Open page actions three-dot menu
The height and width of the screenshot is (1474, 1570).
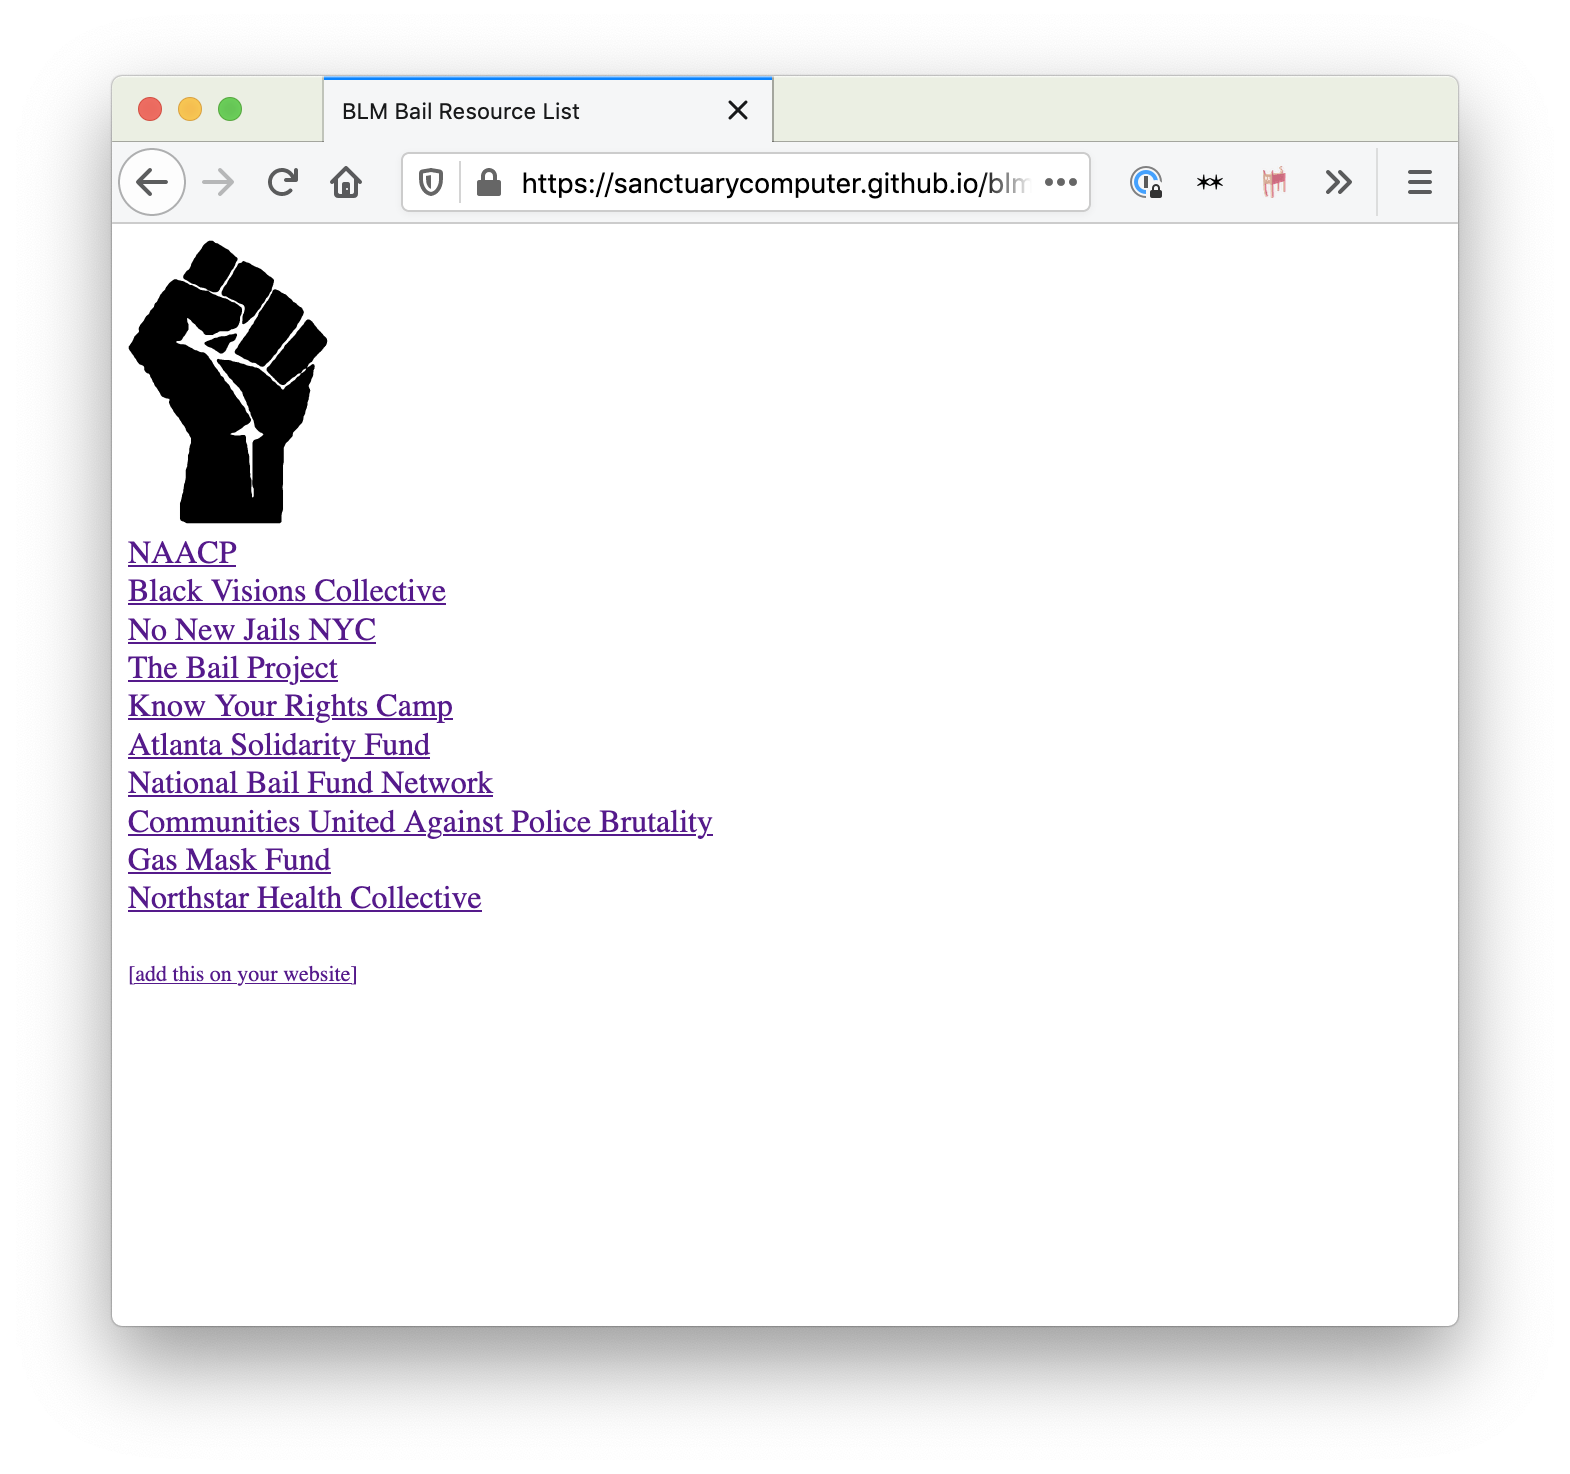click(1060, 182)
